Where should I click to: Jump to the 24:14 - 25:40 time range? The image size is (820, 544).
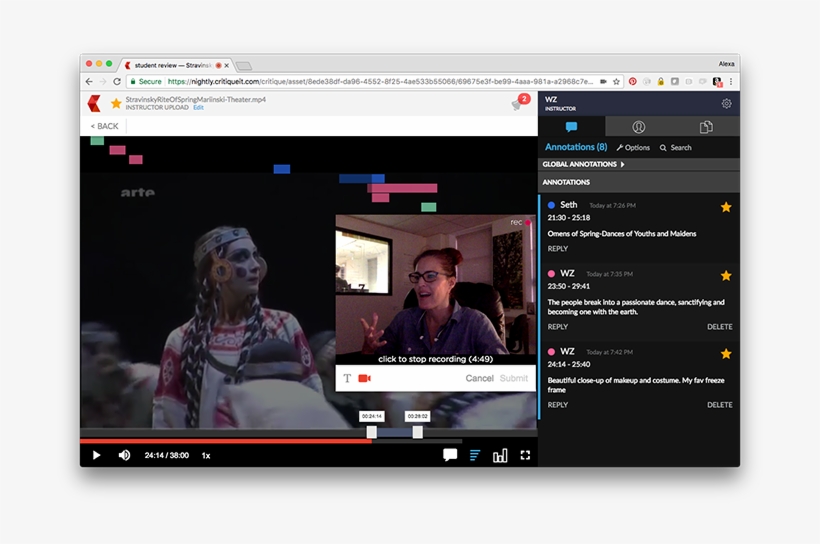pyautogui.click(x=568, y=364)
